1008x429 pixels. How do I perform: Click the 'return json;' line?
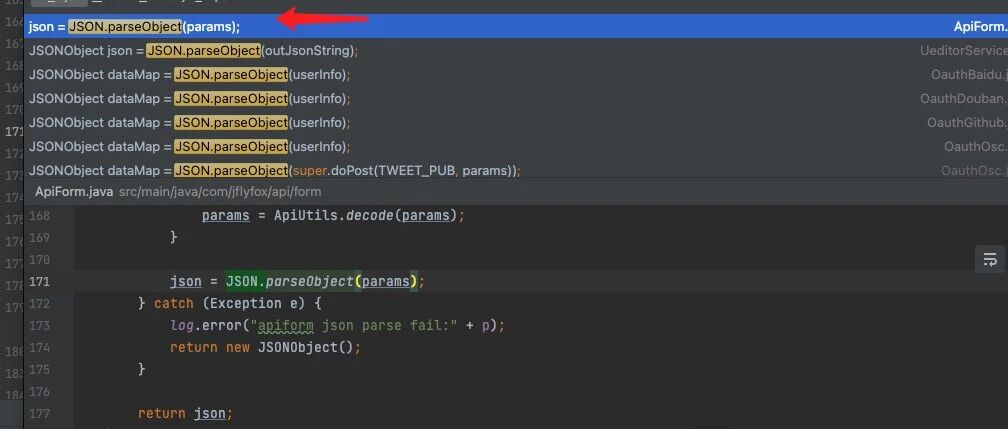click(185, 414)
